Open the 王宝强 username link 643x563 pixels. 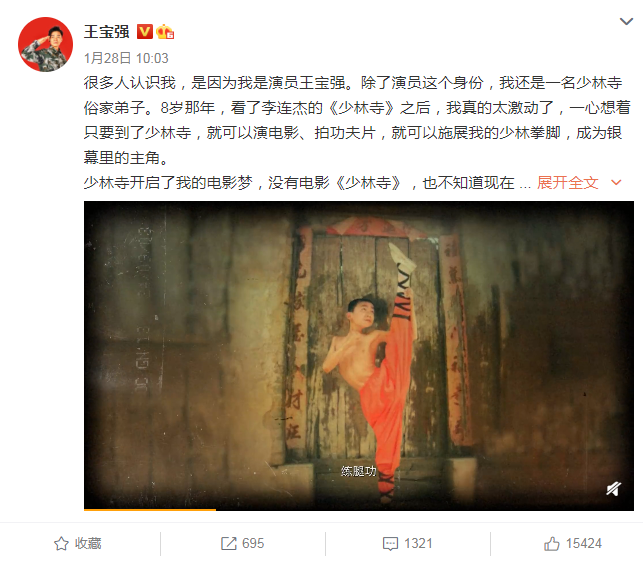click(x=107, y=32)
